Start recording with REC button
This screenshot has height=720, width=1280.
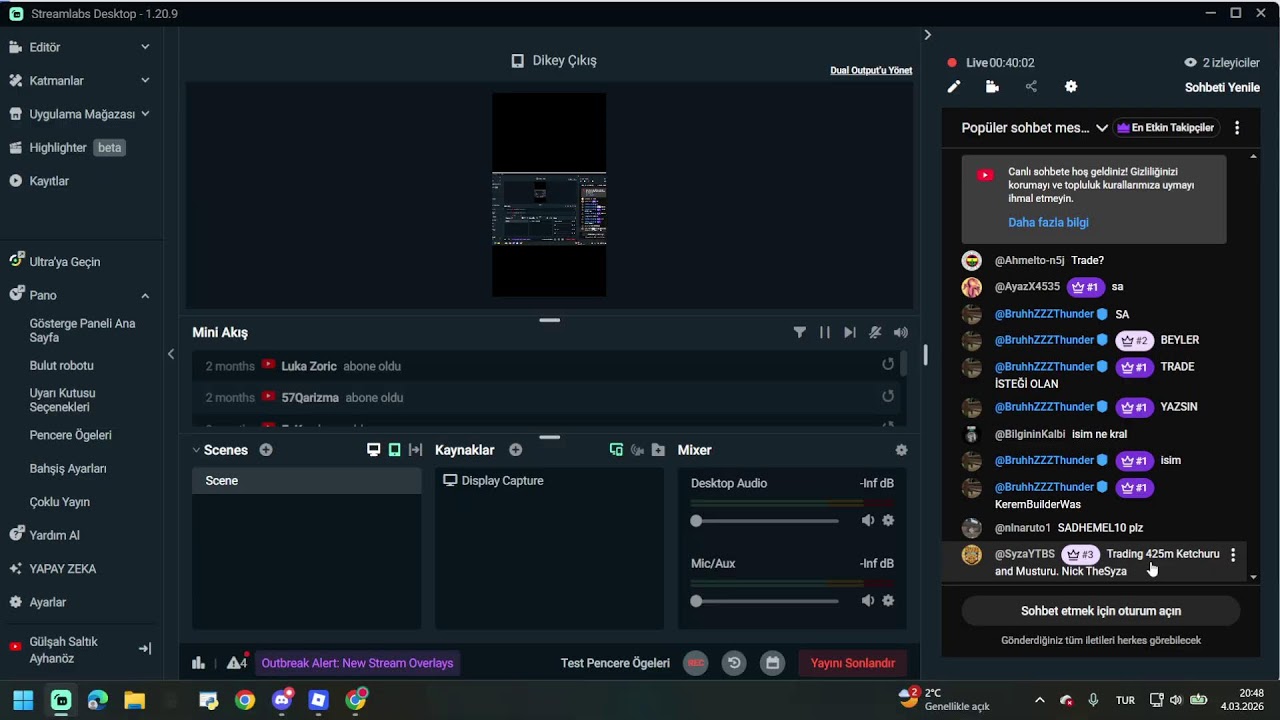696,663
